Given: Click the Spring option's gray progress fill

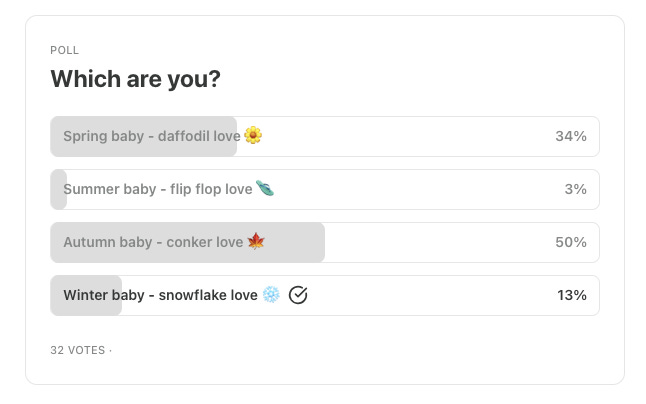Looking at the screenshot, I should pyautogui.click(x=144, y=149).
